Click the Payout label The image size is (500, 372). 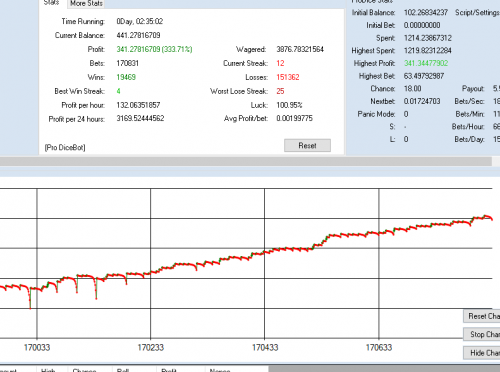pyautogui.click(x=473, y=89)
